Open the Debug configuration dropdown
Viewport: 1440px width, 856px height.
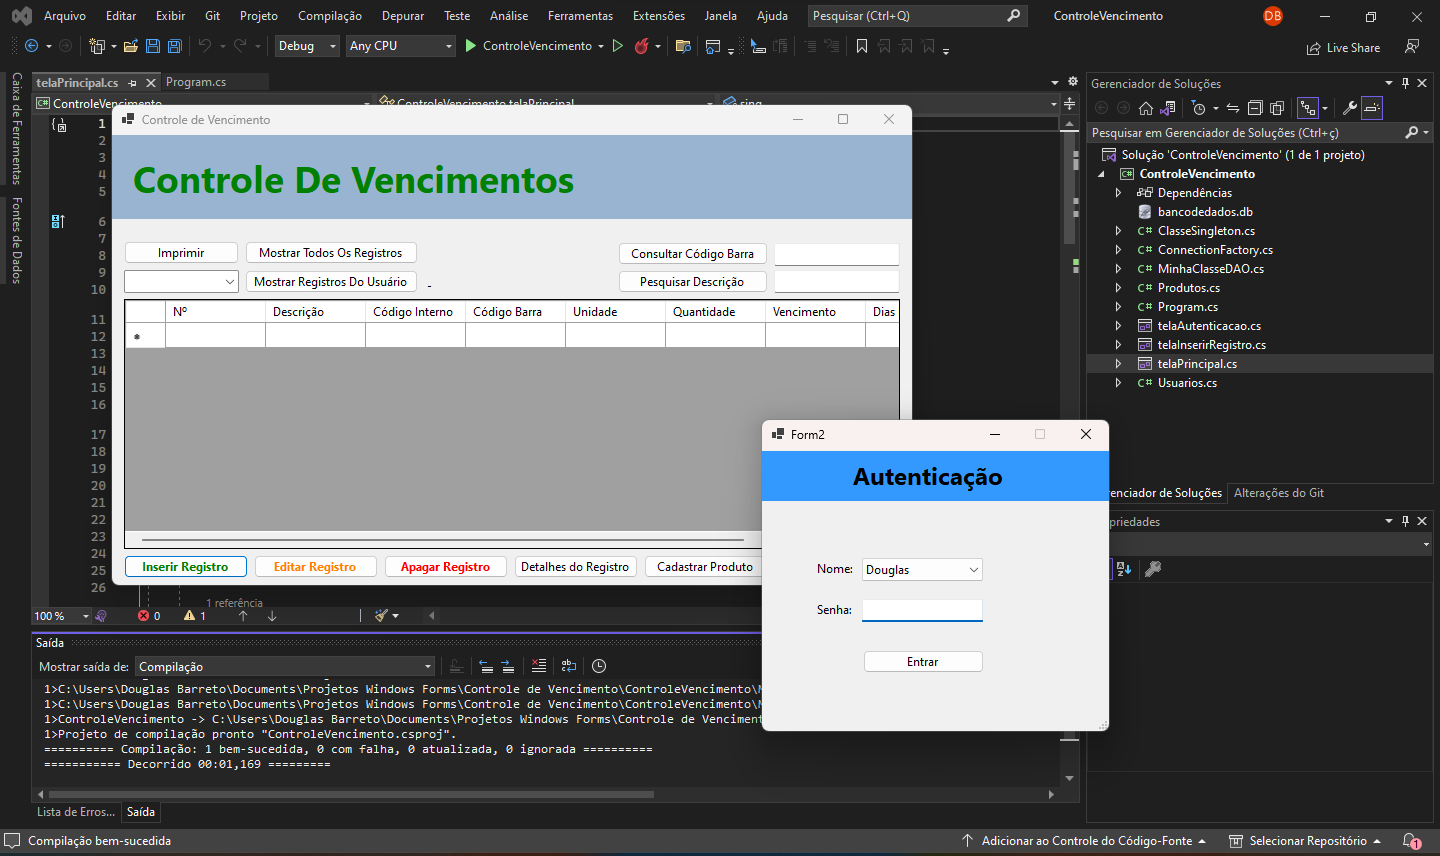(306, 46)
